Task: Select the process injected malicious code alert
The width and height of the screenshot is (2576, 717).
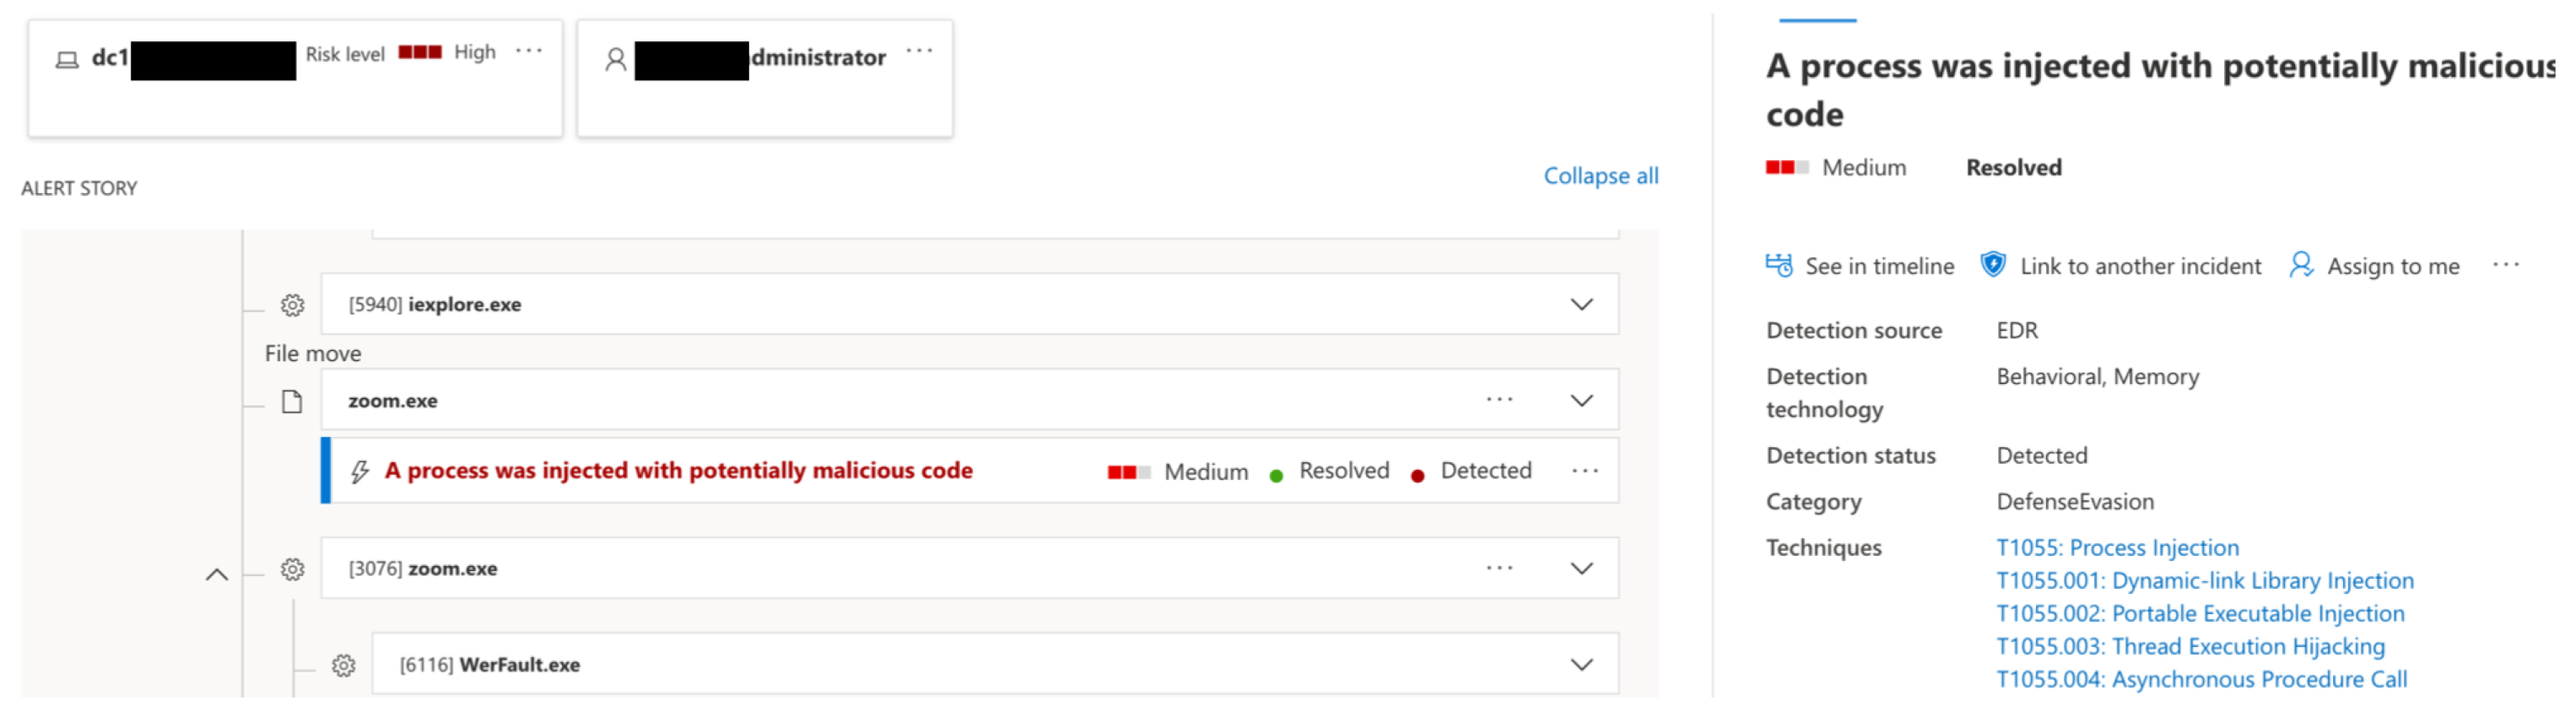Action: (x=678, y=471)
